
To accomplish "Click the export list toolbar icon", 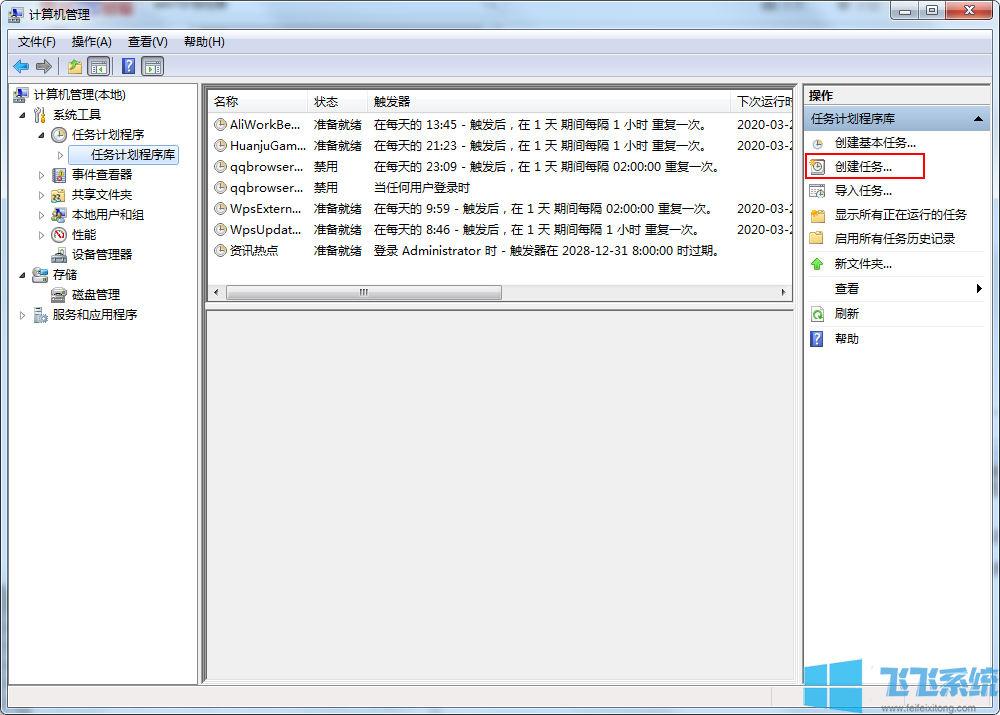I will pyautogui.click(x=74, y=66).
